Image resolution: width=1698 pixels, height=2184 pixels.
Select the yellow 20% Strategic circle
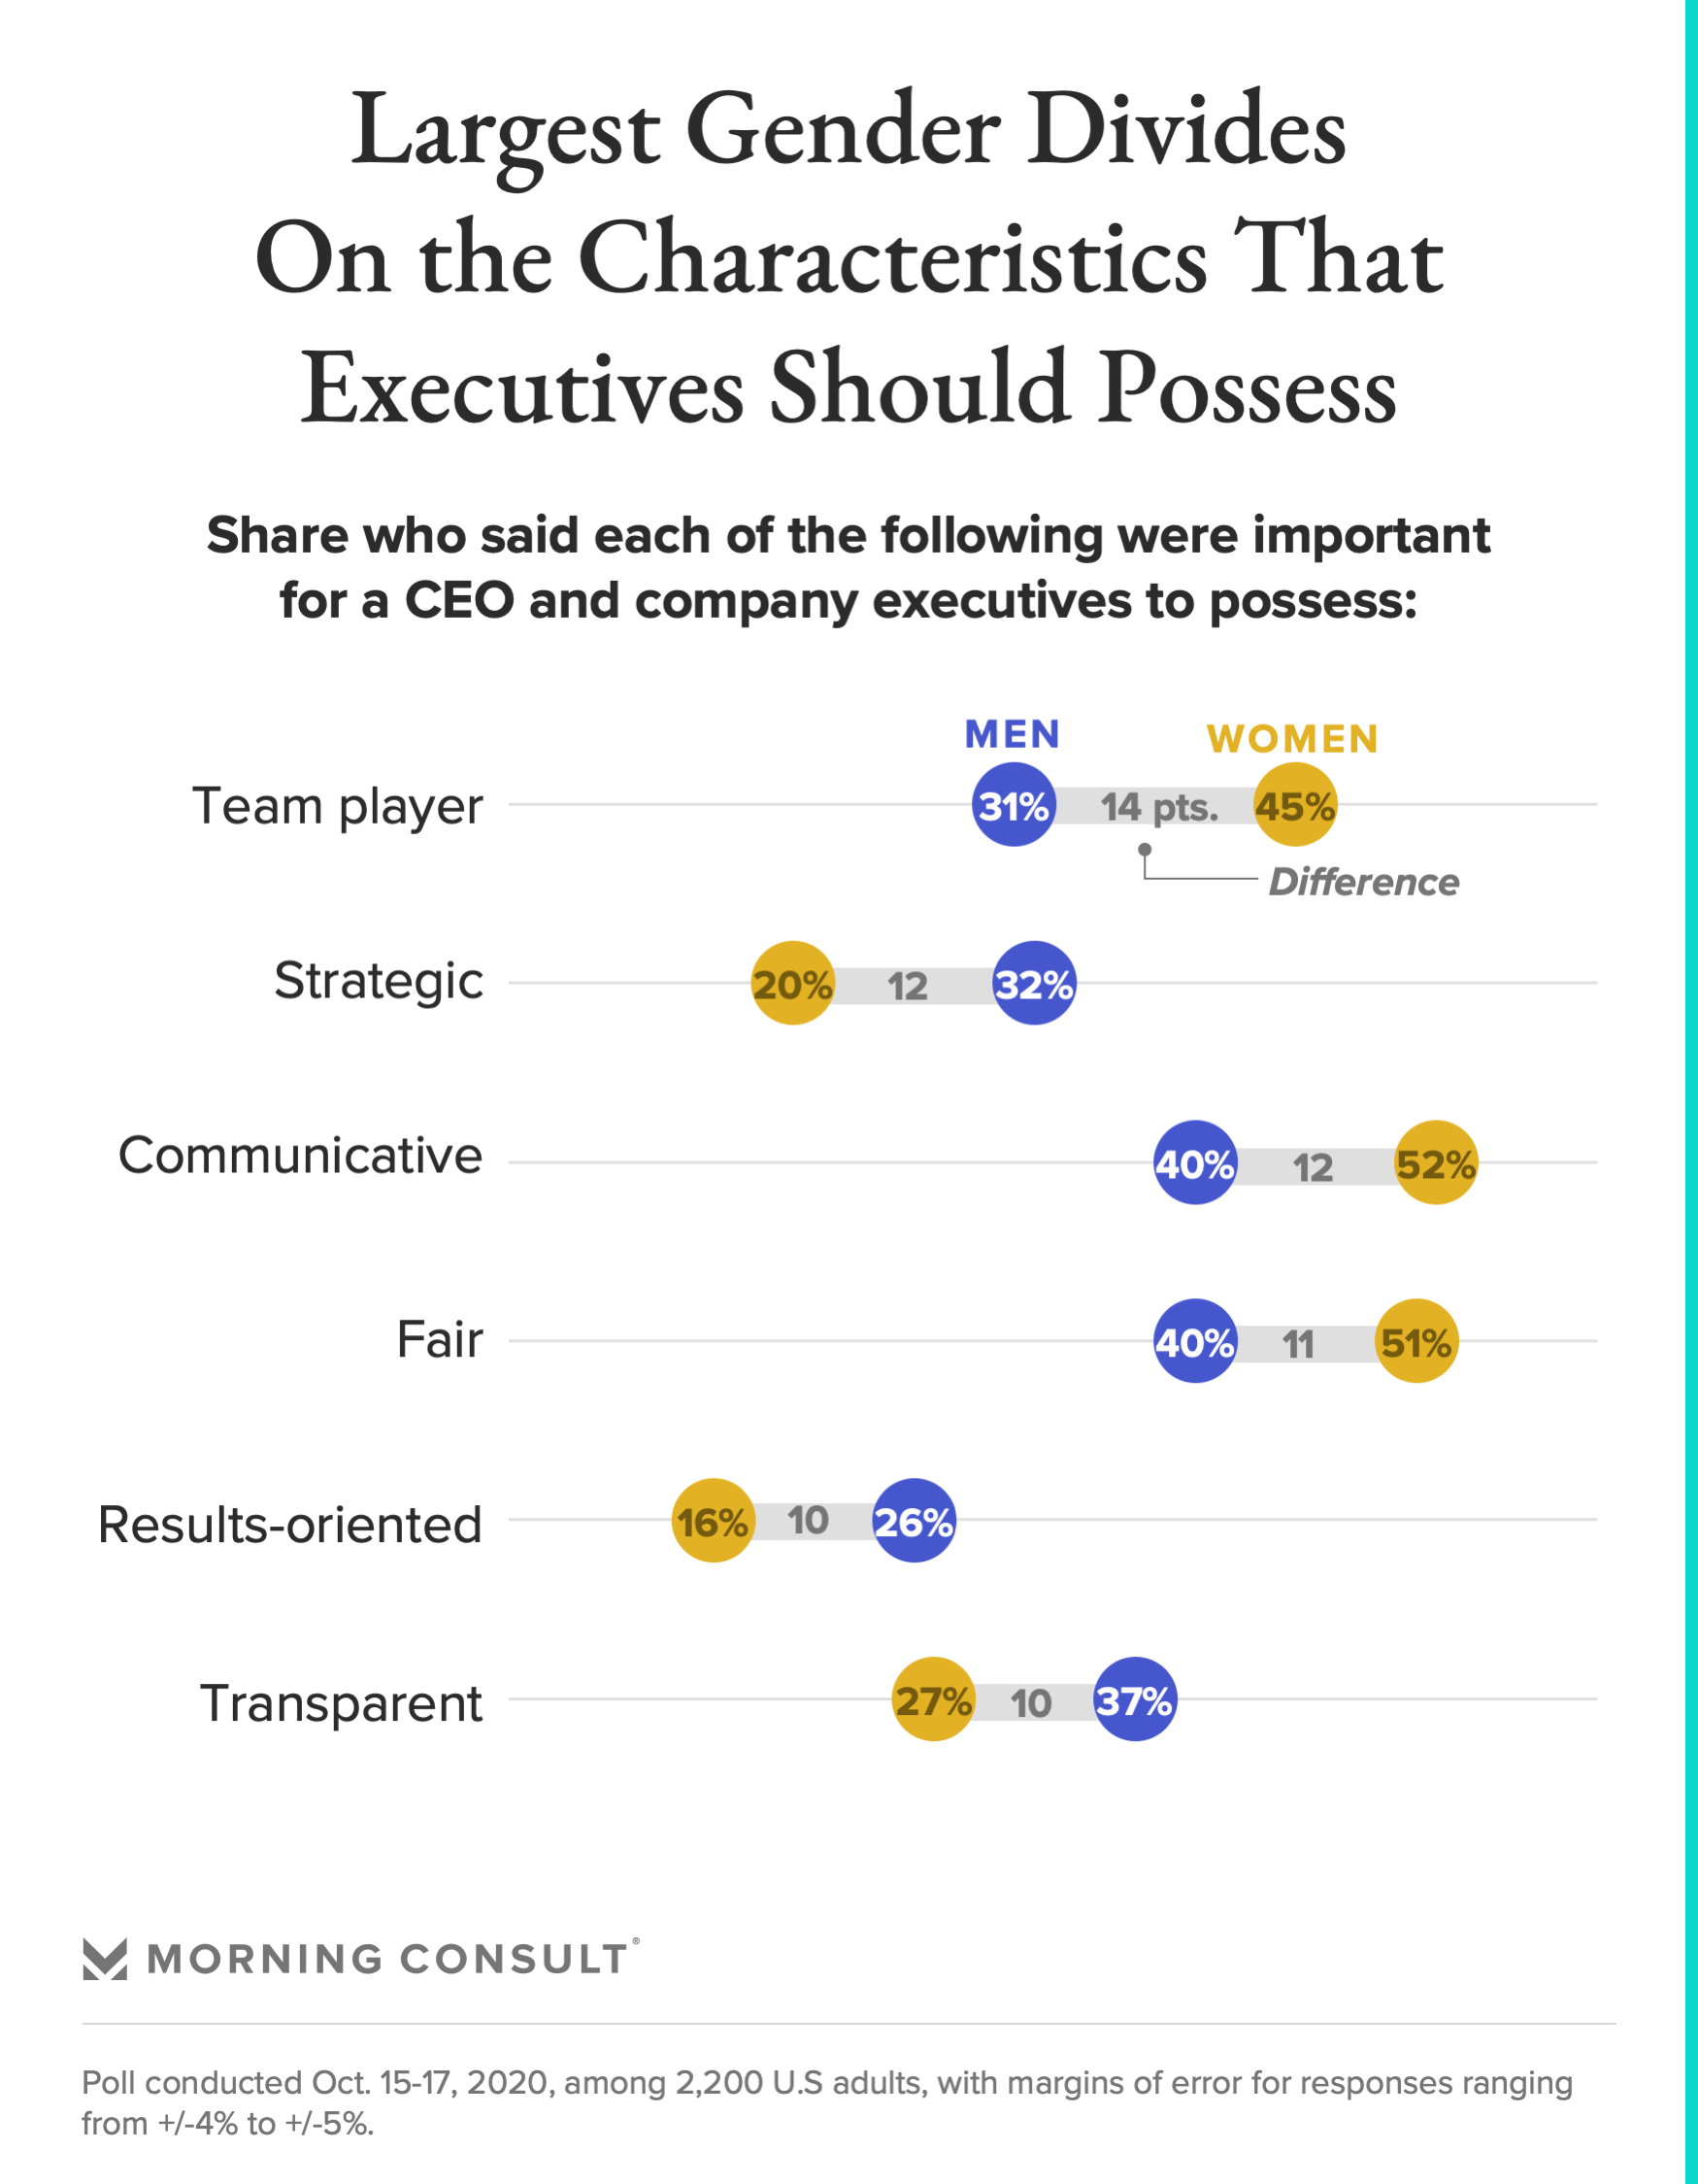(x=792, y=983)
